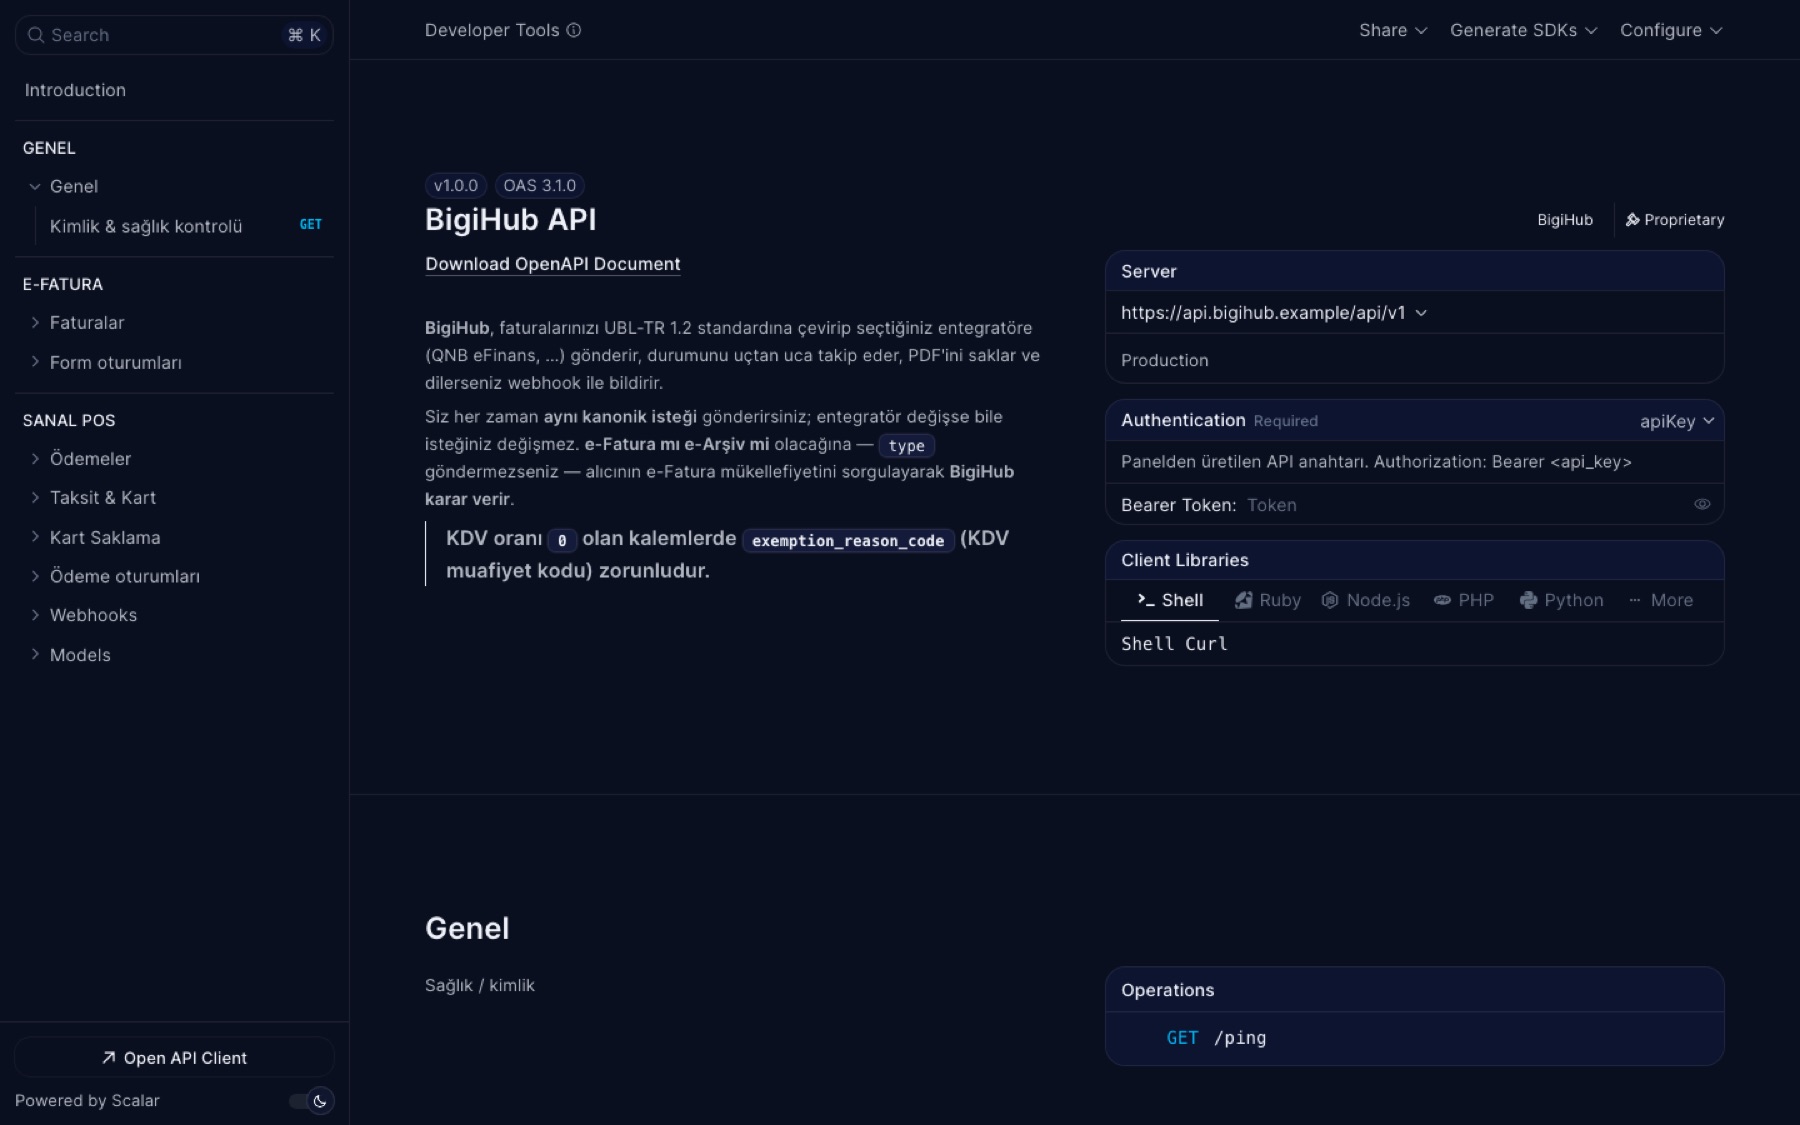Select the Python client library tab

pyautogui.click(x=1562, y=600)
